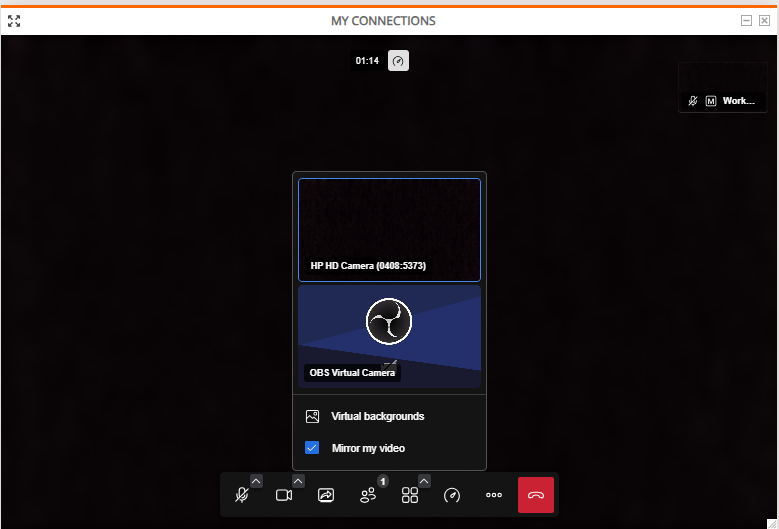The height and width of the screenshot is (529, 779).
Task: Click the OBS Virtual Camera label
Action: (352, 373)
